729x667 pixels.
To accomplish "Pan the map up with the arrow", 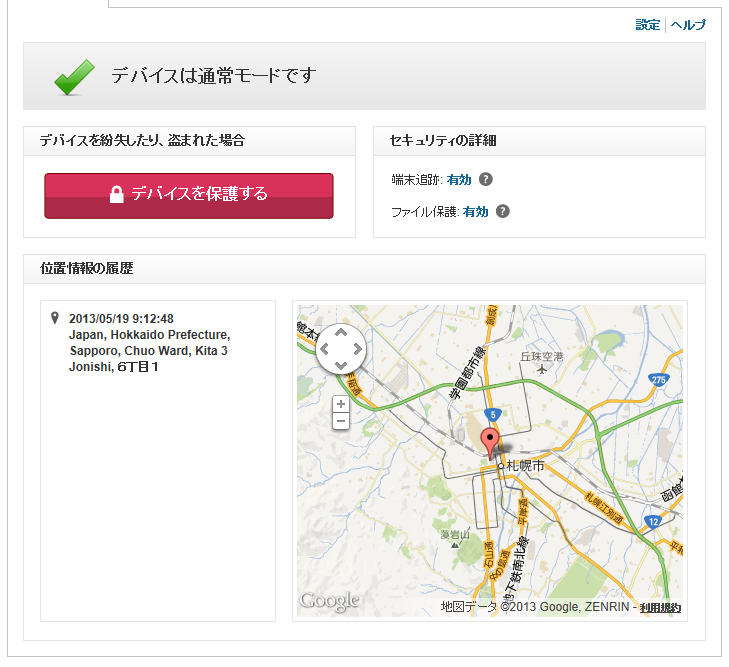I will point(341,333).
